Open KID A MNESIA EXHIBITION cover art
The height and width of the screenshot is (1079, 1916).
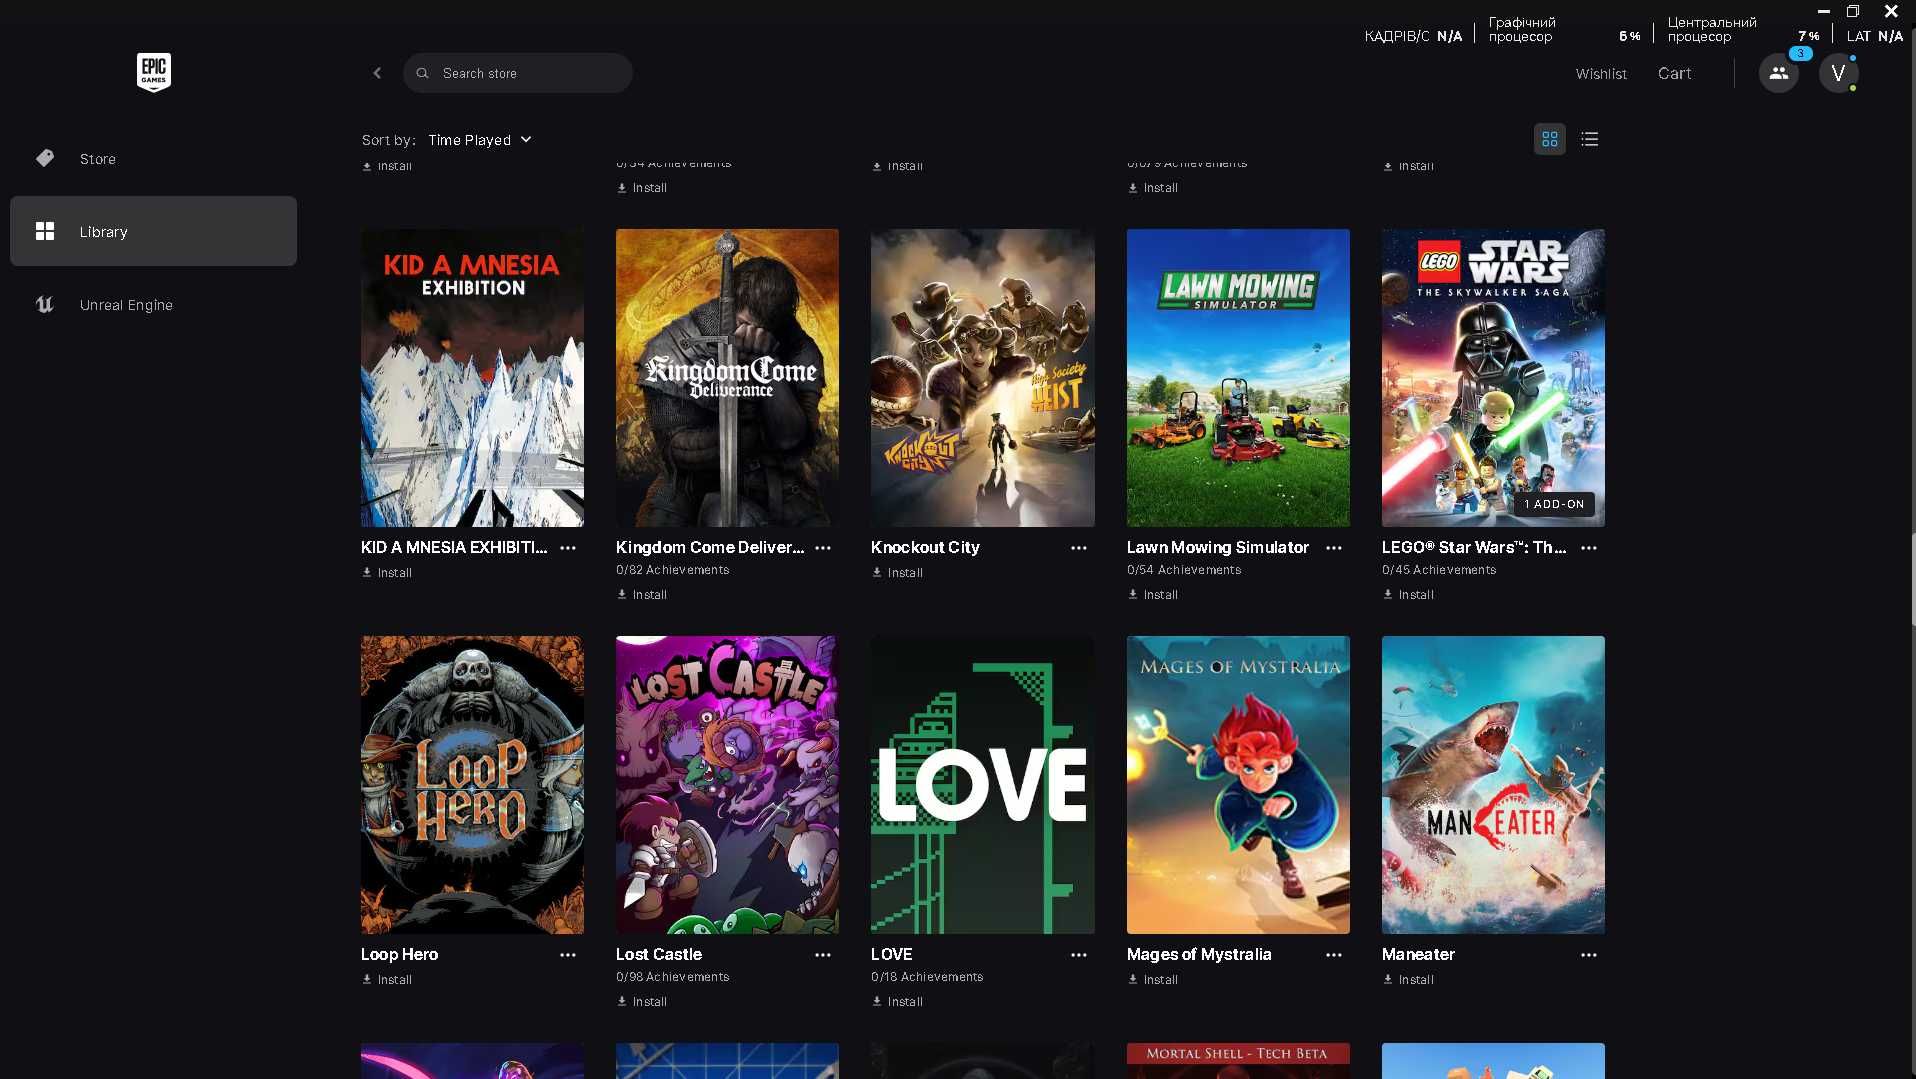472,378
